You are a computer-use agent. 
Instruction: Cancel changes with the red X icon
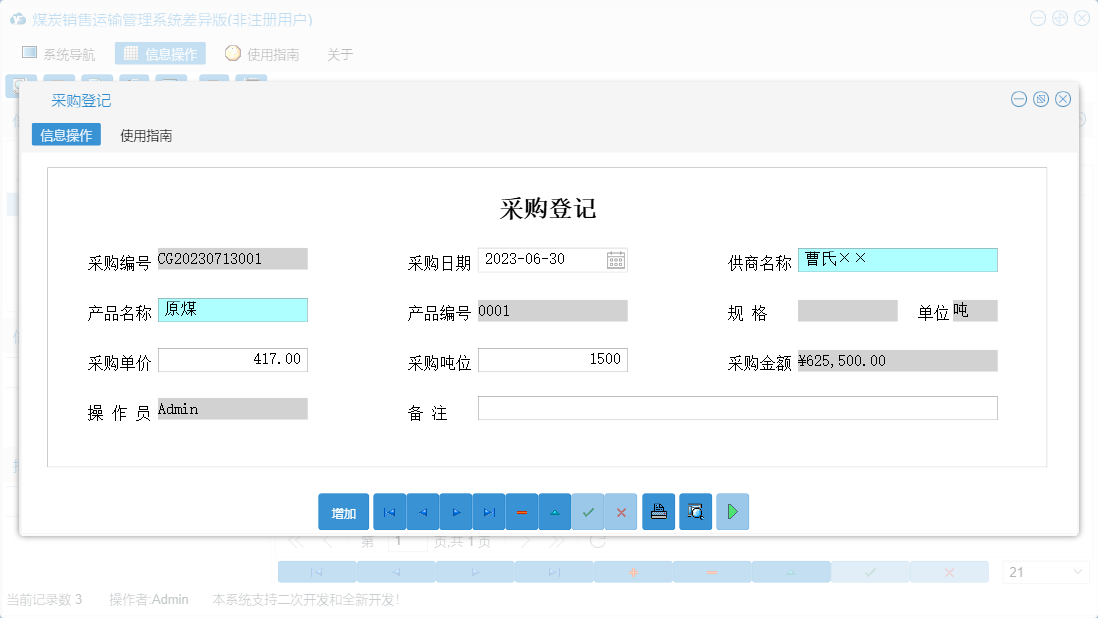(x=621, y=511)
